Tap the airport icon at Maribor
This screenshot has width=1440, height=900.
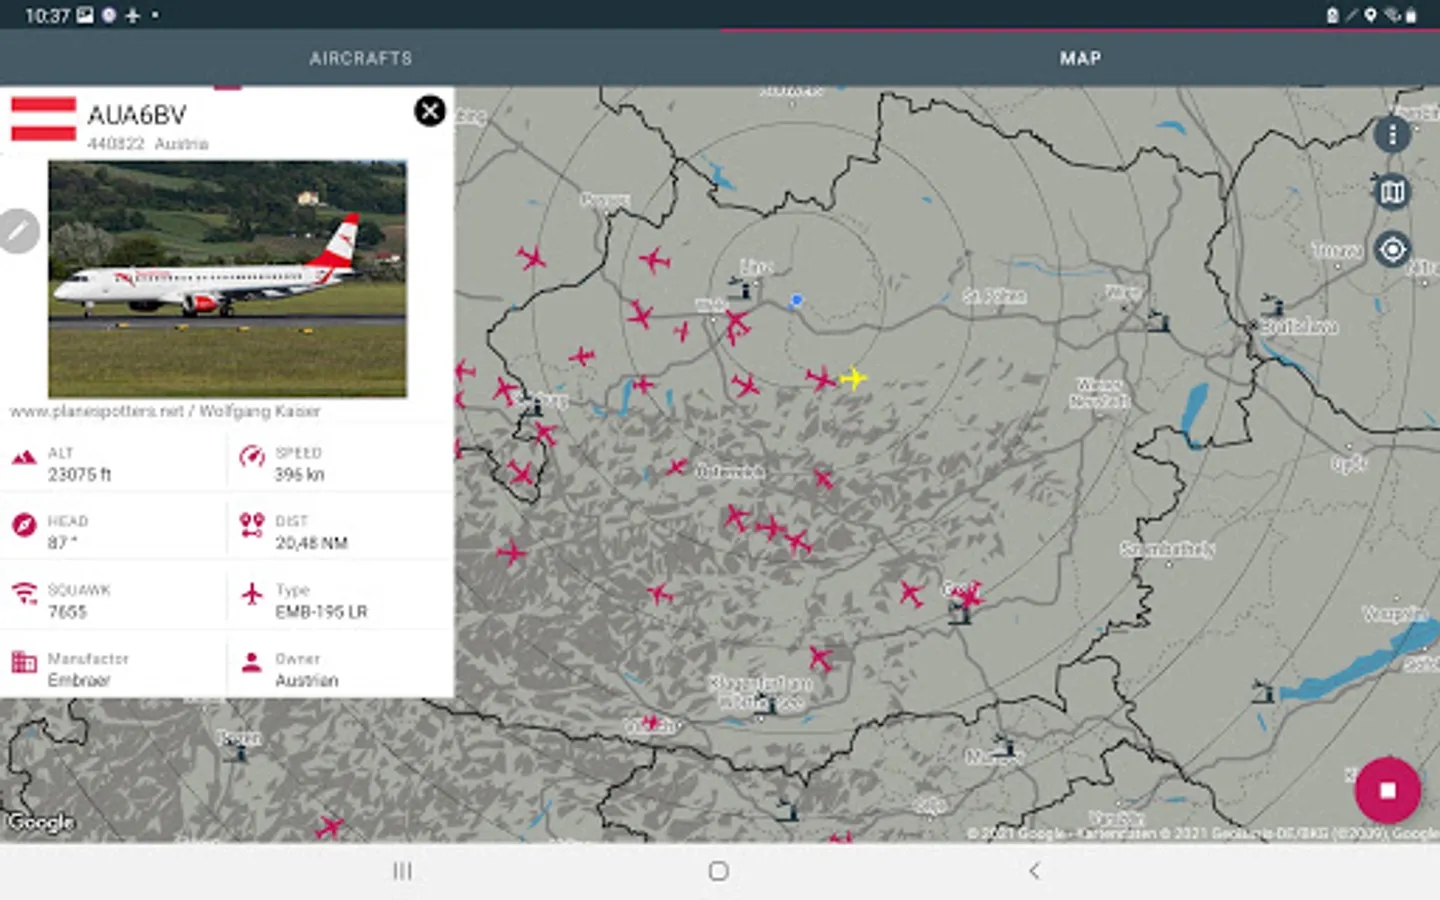1004,746
